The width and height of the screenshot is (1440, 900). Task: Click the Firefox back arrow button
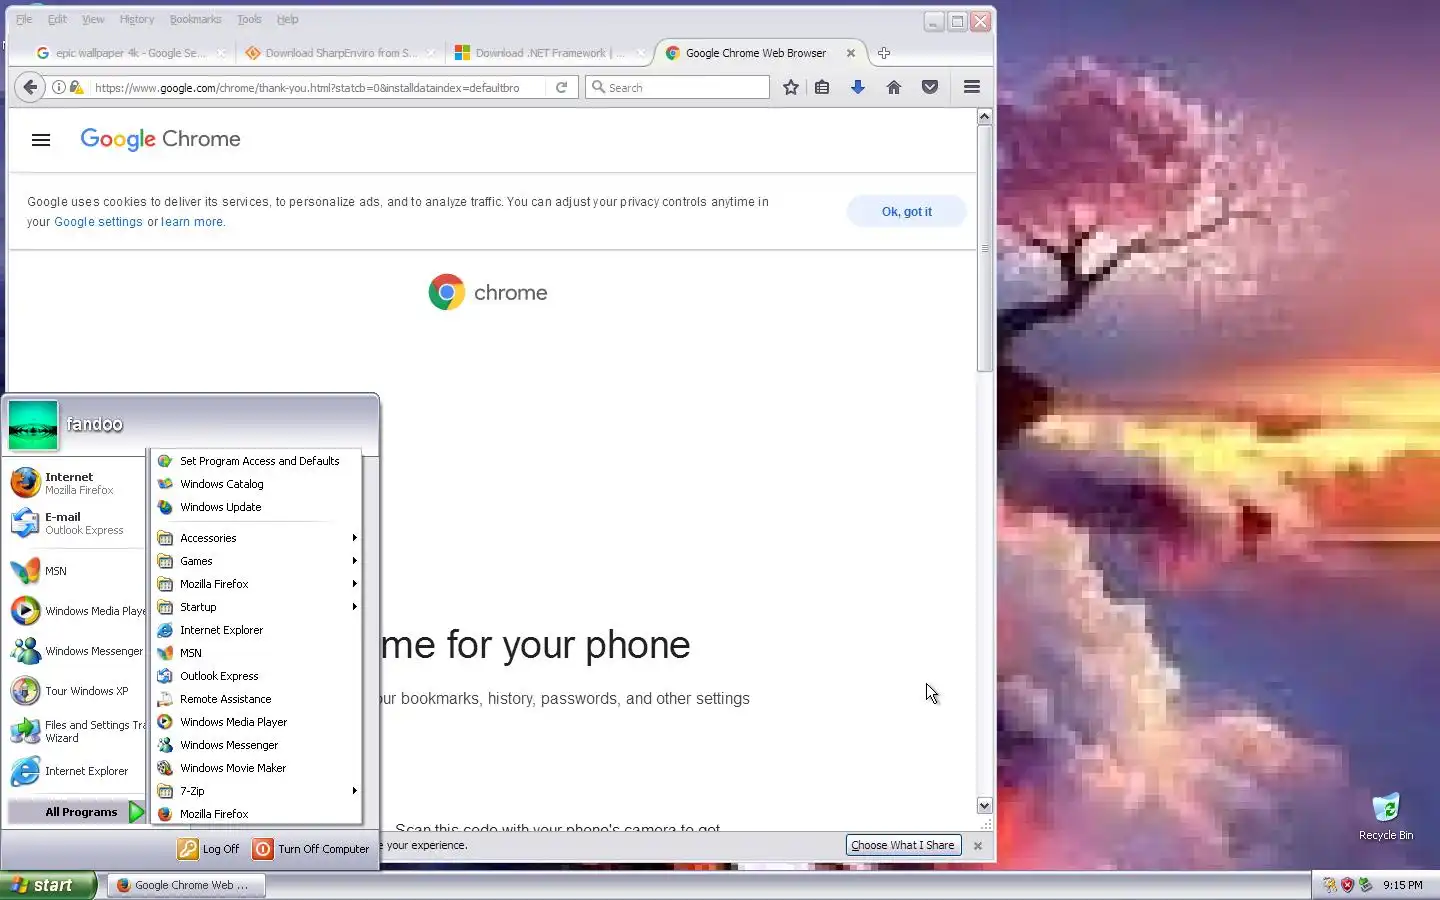click(x=30, y=87)
